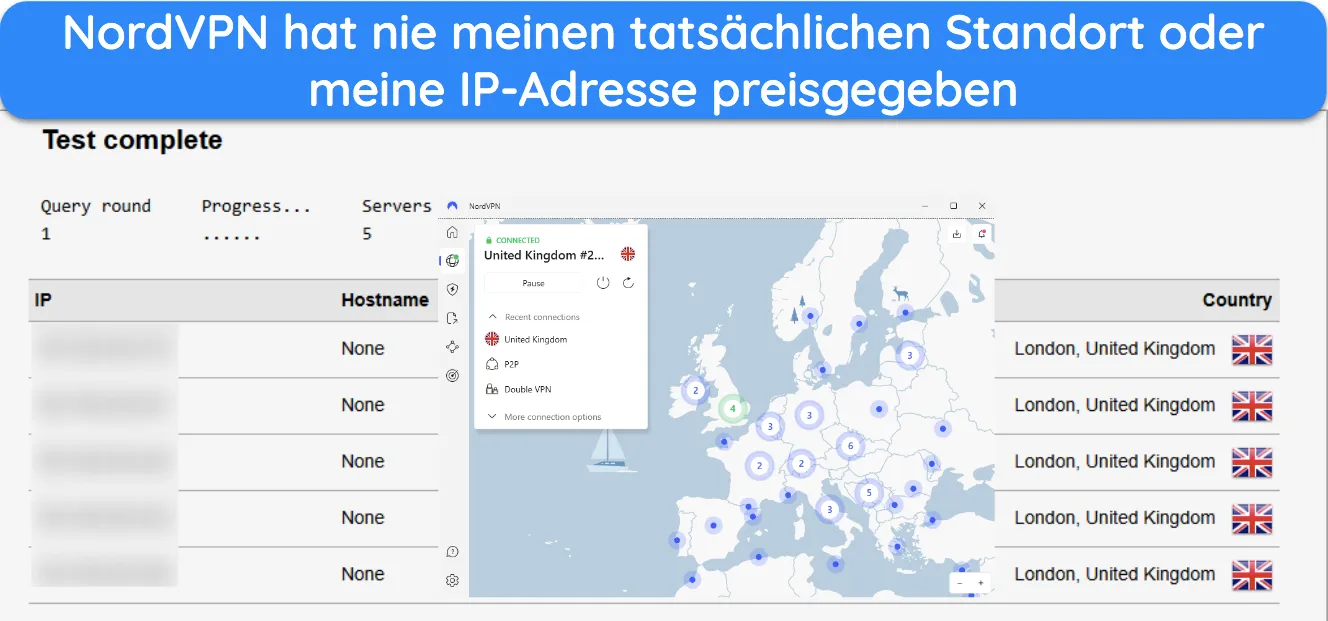Viewport: 1328px width, 621px height.
Task: Select the globe VPN icon in sidebar
Action: [x=452, y=261]
